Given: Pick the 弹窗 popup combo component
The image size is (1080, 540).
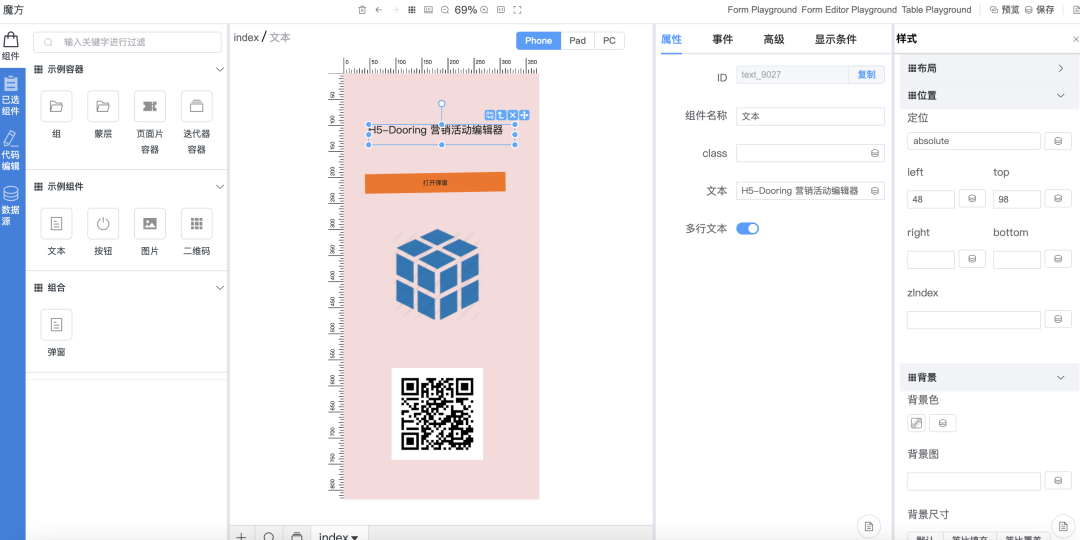Looking at the screenshot, I should (56, 324).
